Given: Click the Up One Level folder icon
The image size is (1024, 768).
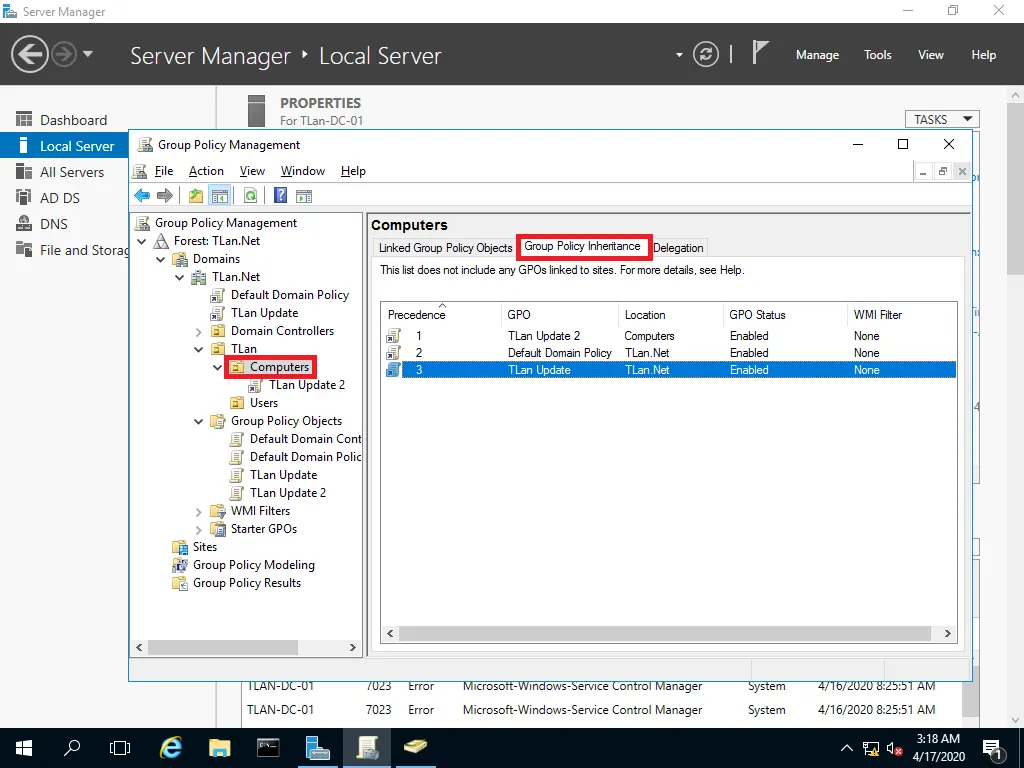Looking at the screenshot, I should click(196, 196).
